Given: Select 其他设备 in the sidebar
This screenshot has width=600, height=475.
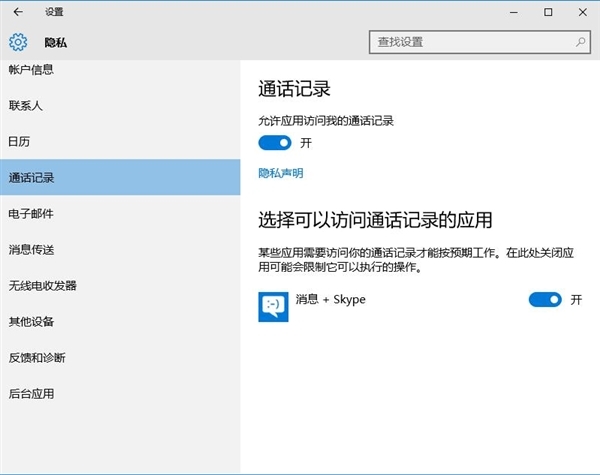Looking at the screenshot, I should pos(31,322).
